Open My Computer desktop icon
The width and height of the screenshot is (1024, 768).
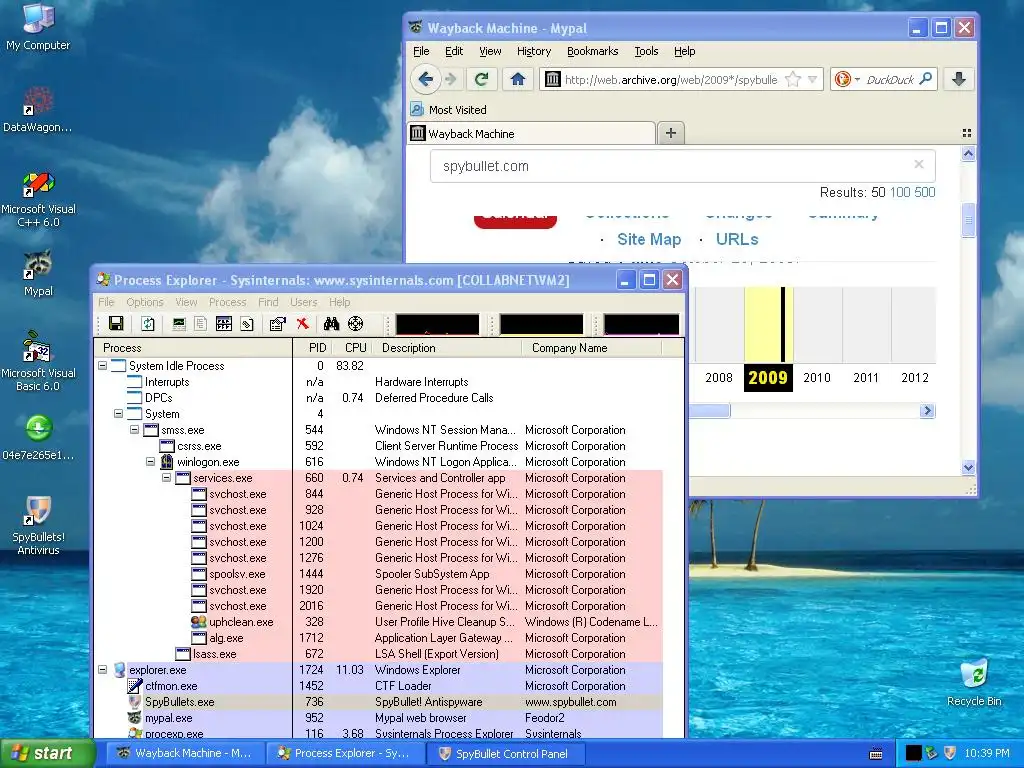(38, 27)
